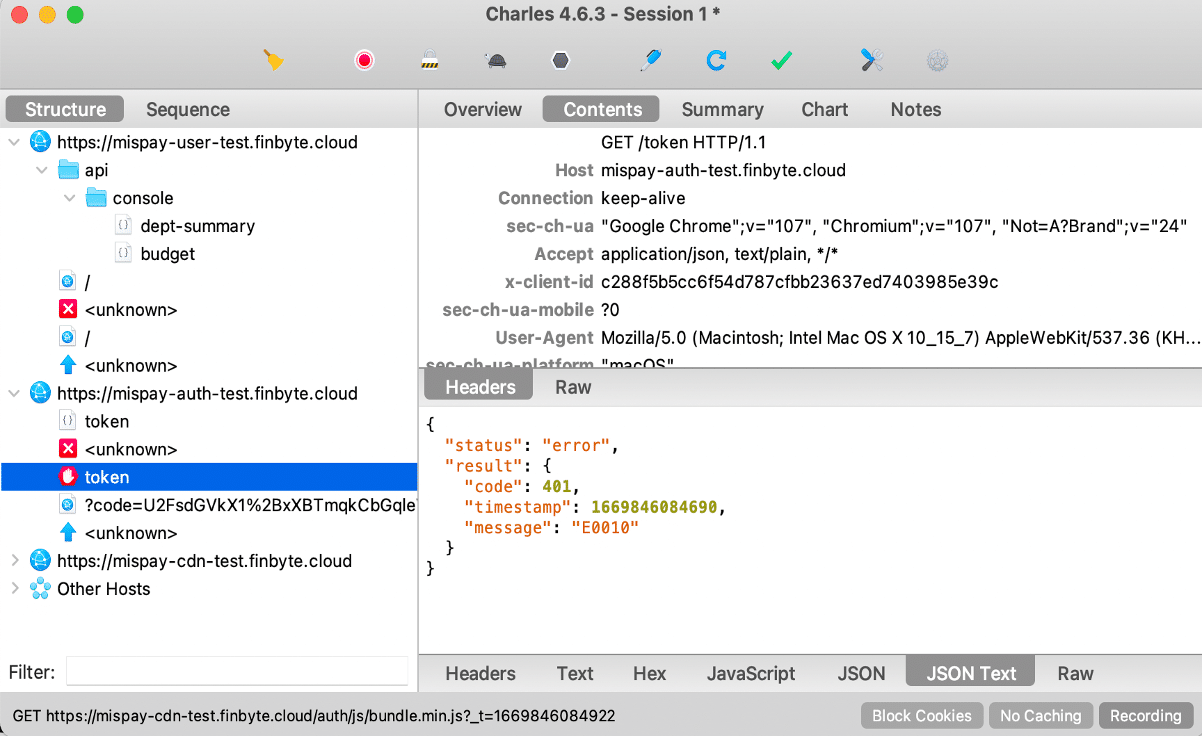Viewport: 1202px width, 736px height.
Task: Toggle the Block Cookies button
Action: [x=921, y=716]
